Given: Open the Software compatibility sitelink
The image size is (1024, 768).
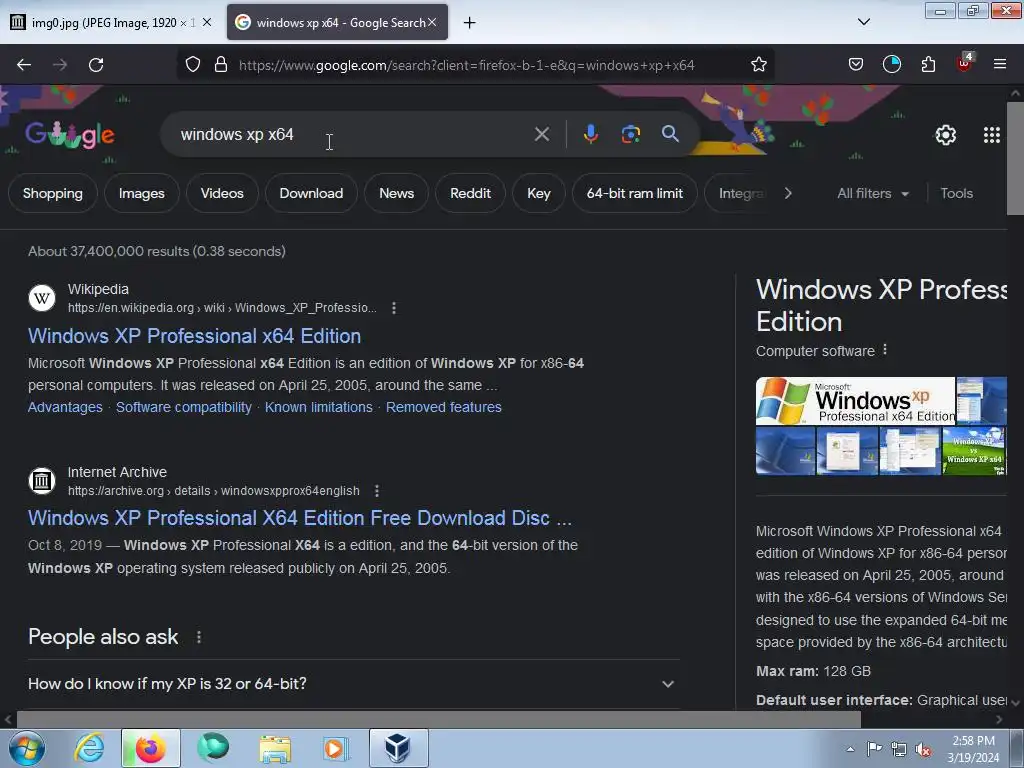Looking at the screenshot, I should click(184, 407).
